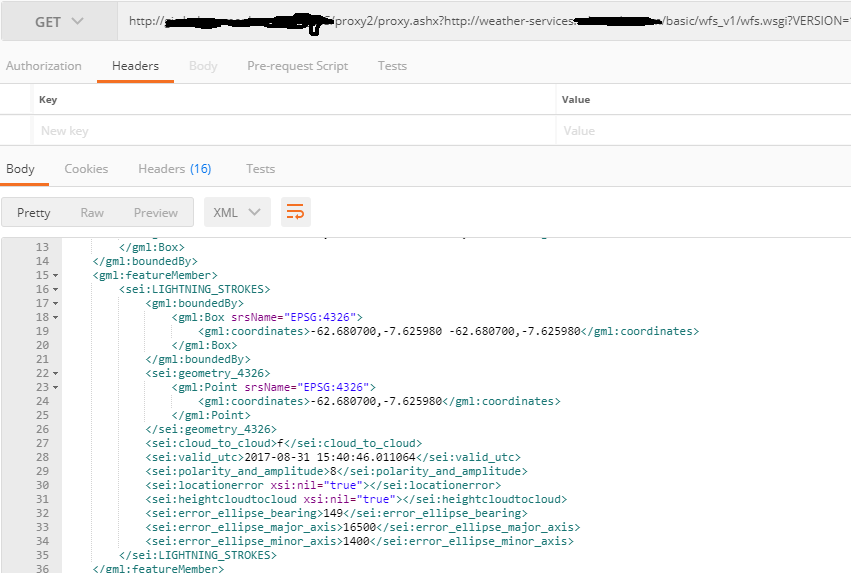Select the response Body tab

pyautogui.click(x=20, y=169)
